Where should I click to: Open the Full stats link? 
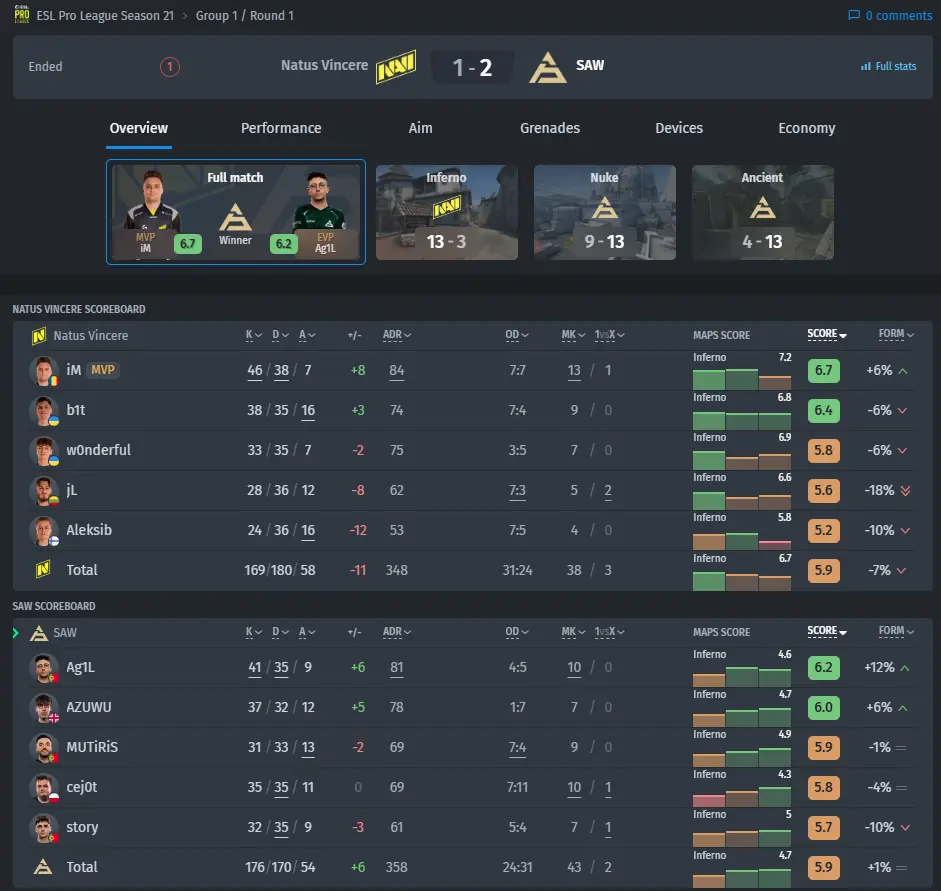[888, 67]
